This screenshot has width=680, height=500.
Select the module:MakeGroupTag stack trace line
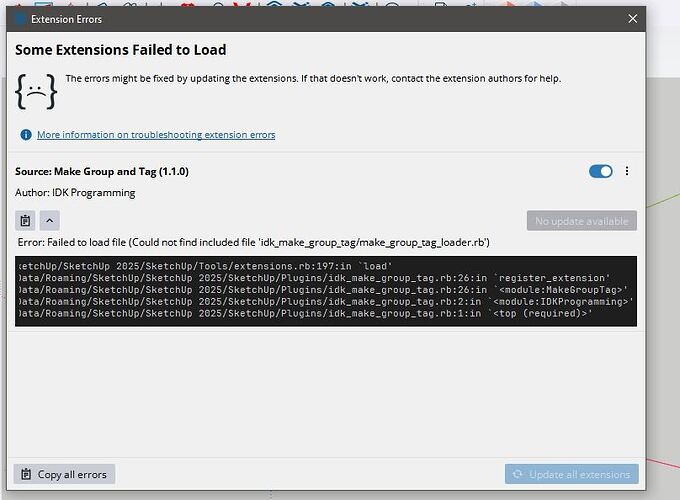323,289
